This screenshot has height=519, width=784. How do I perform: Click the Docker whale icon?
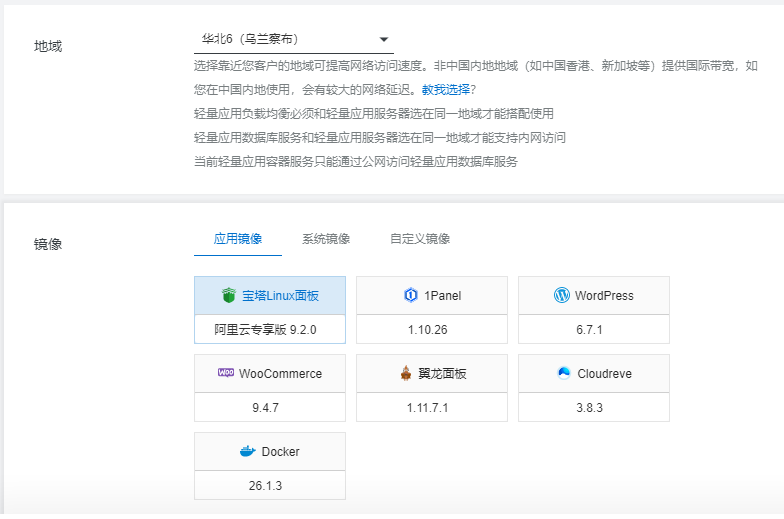coord(248,452)
